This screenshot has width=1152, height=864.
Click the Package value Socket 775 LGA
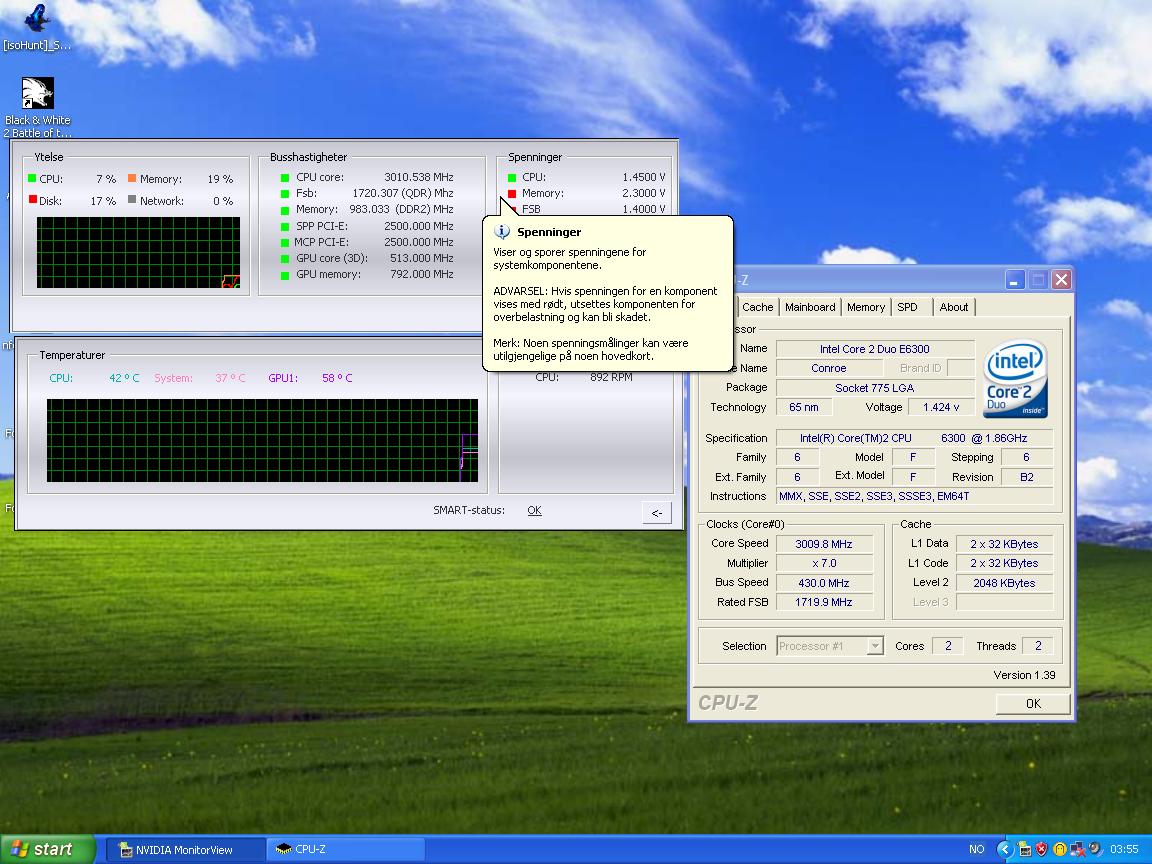pos(874,388)
